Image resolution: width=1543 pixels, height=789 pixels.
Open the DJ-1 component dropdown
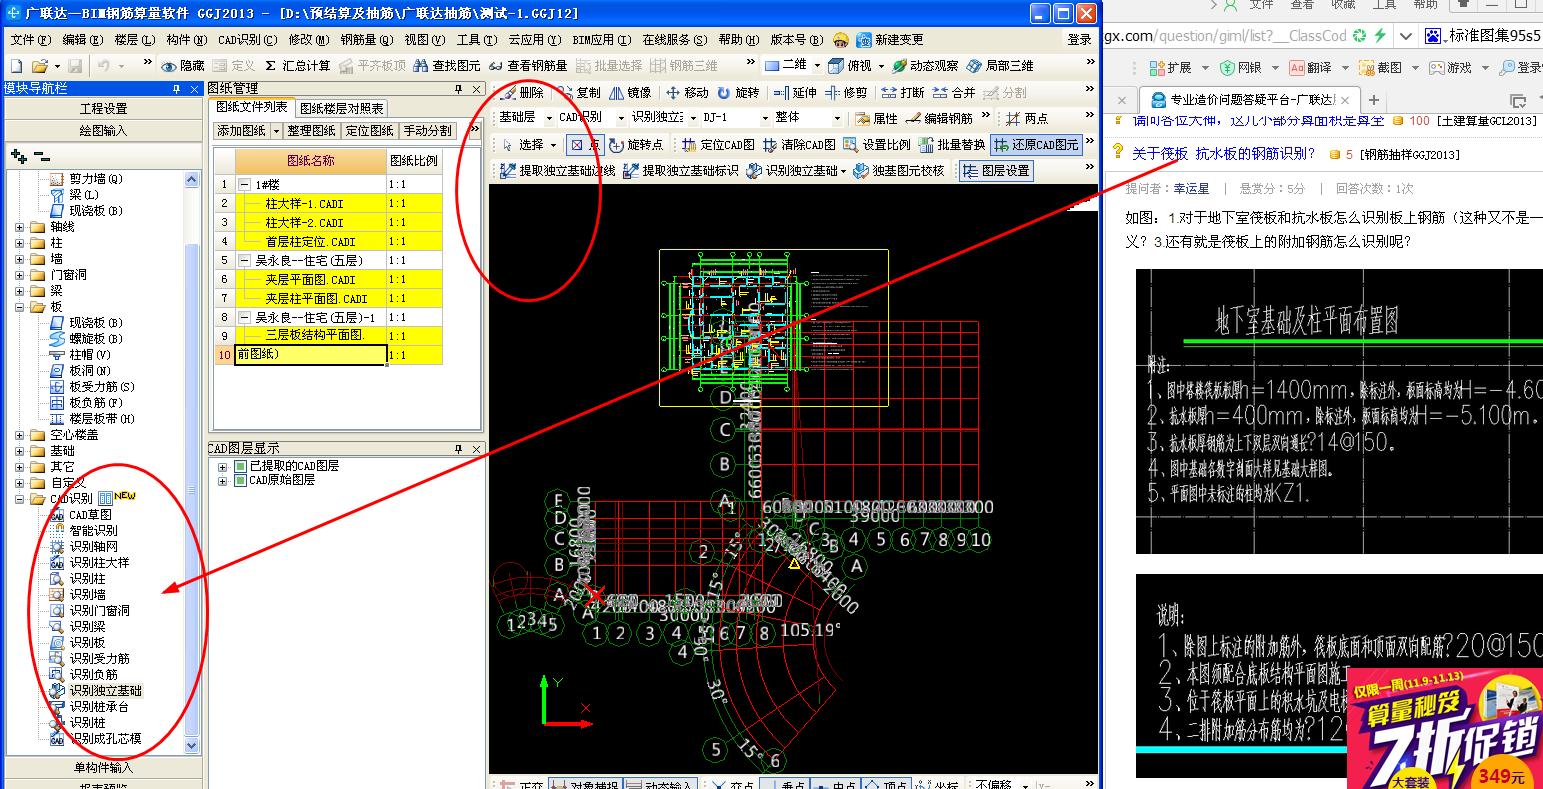click(763, 118)
